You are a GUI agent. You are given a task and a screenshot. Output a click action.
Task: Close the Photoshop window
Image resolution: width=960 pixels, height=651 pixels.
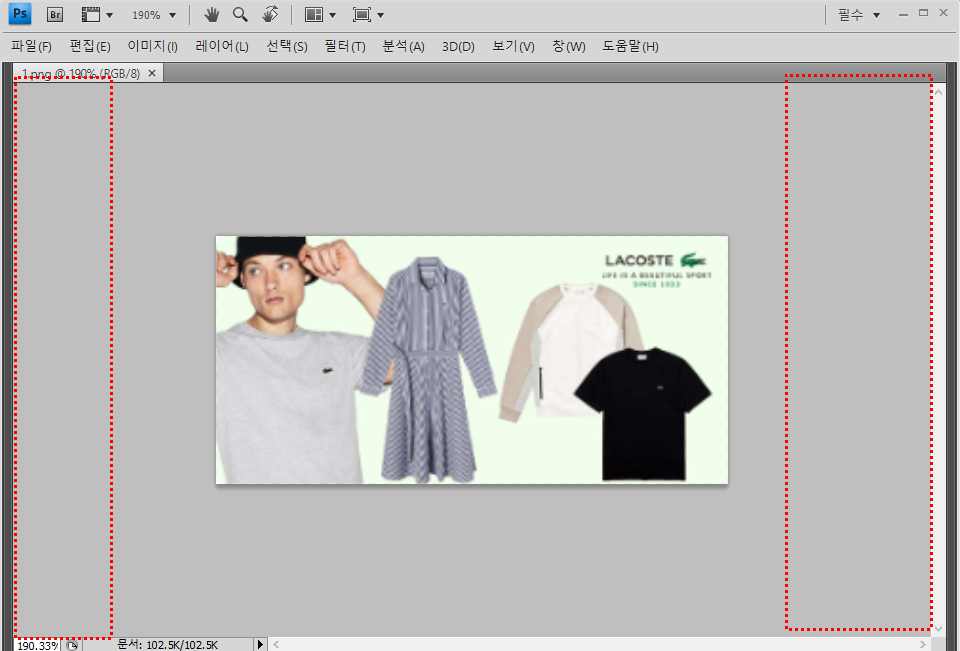click(943, 13)
